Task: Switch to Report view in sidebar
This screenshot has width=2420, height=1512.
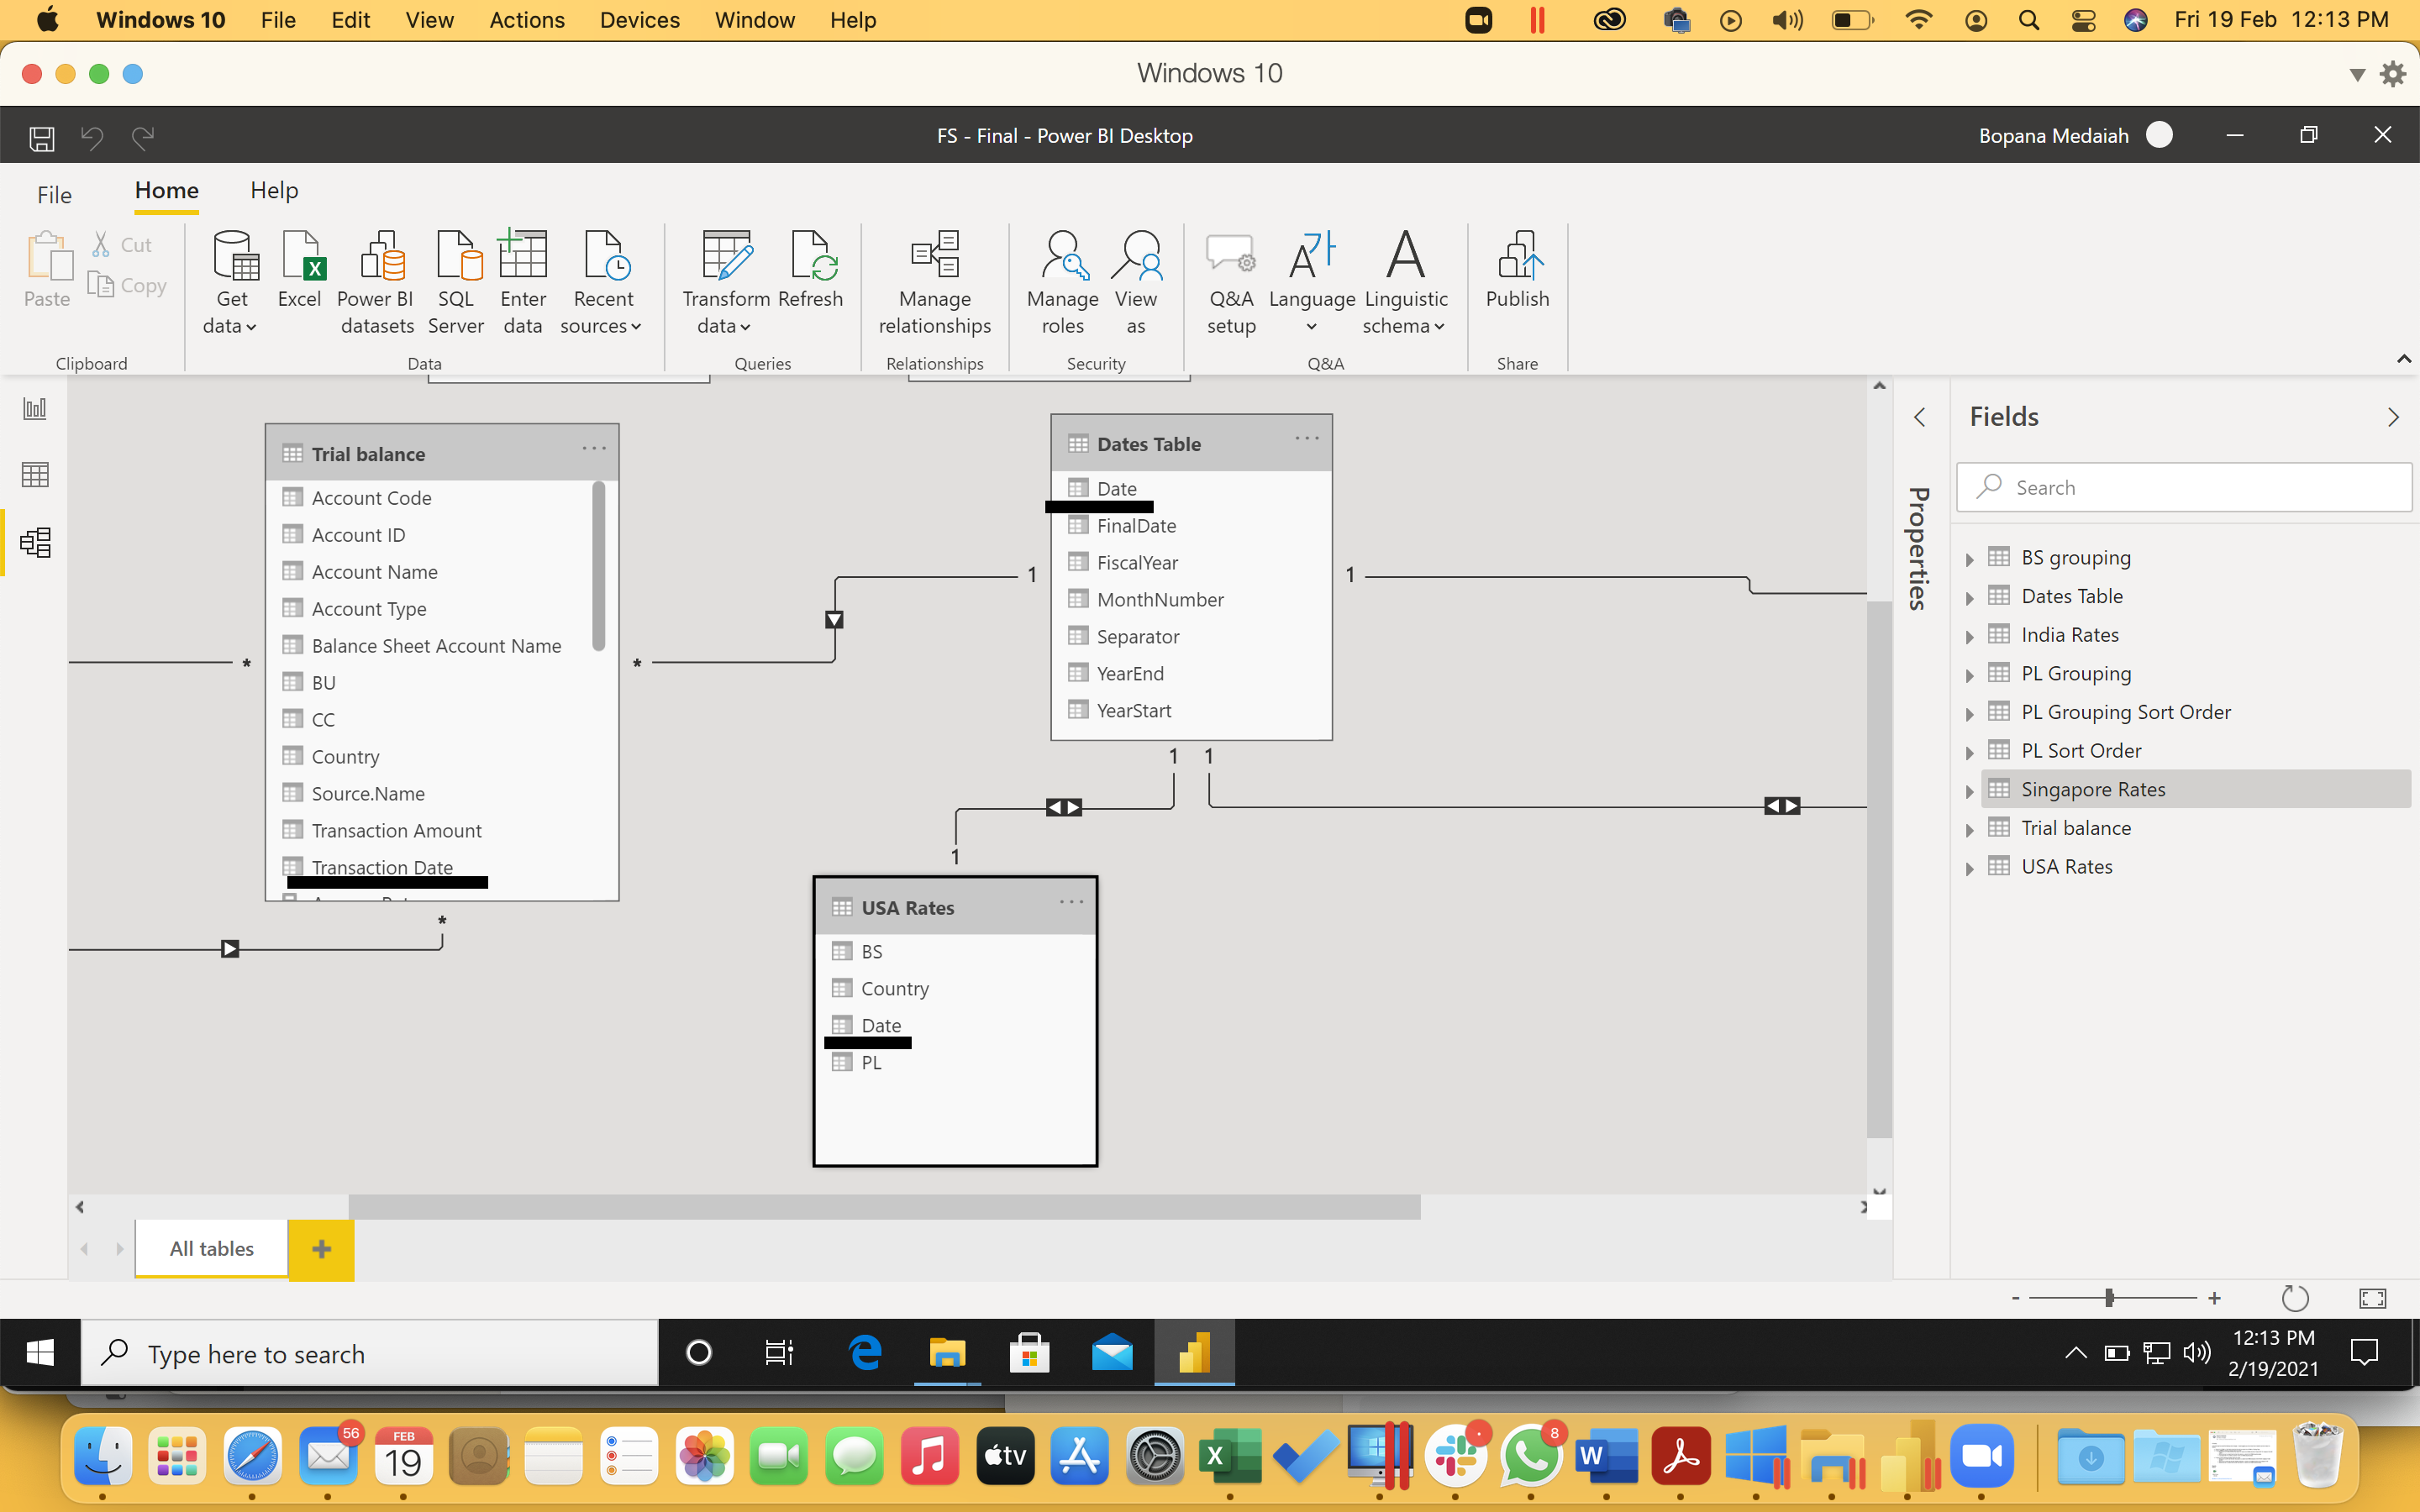Action: [x=35, y=408]
